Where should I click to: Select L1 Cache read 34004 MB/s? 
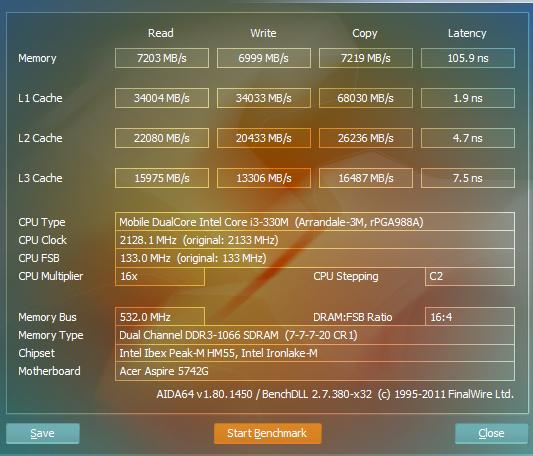[162, 98]
